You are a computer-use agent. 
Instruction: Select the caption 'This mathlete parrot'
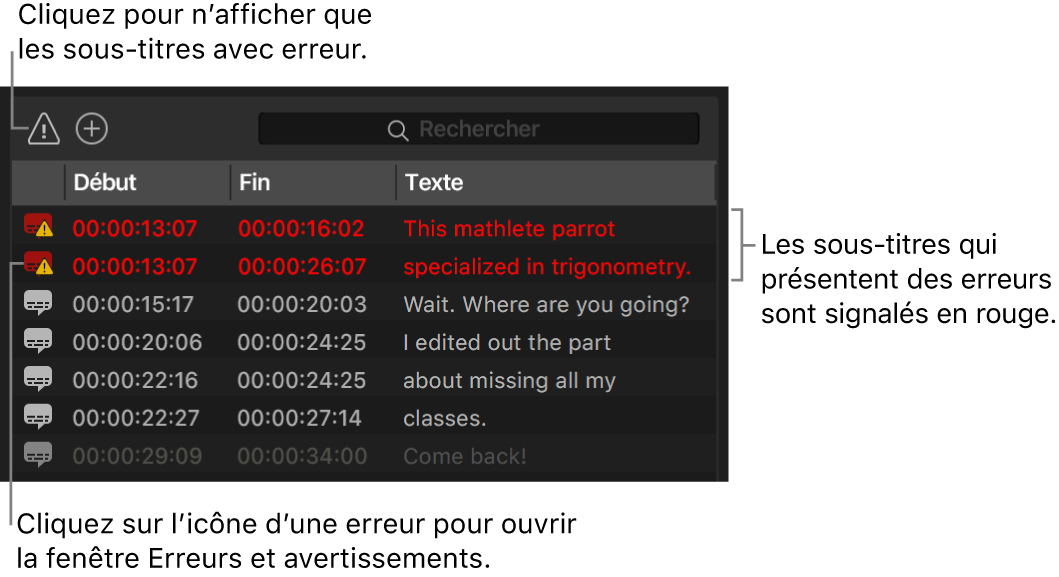click(x=509, y=228)
